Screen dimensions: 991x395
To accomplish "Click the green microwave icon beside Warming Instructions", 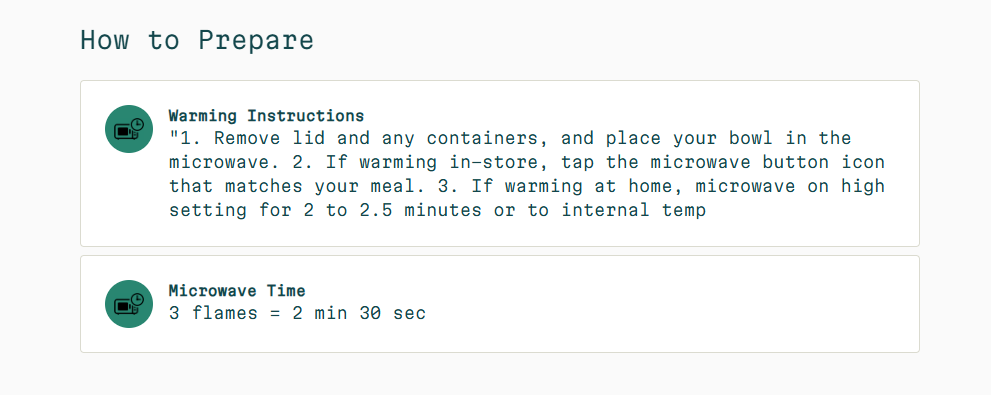I will 129,129.
